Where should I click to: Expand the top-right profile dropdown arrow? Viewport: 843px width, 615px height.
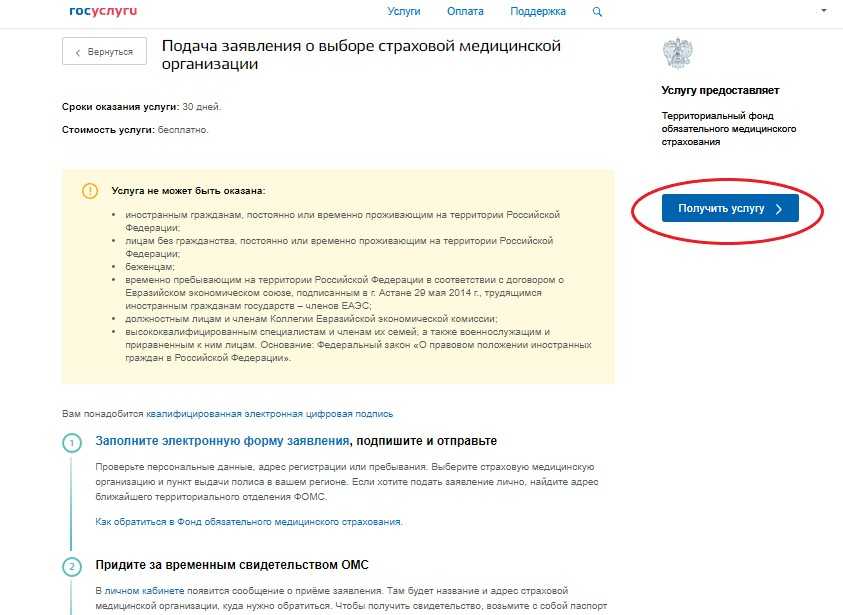[x=824, y=11]
